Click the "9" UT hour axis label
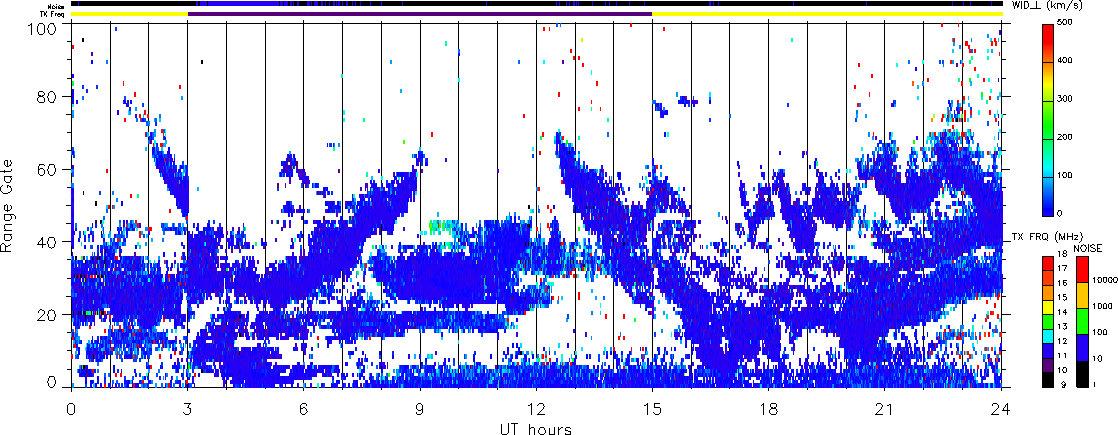Screen dimensions: 1118x435 click(420, 410)
